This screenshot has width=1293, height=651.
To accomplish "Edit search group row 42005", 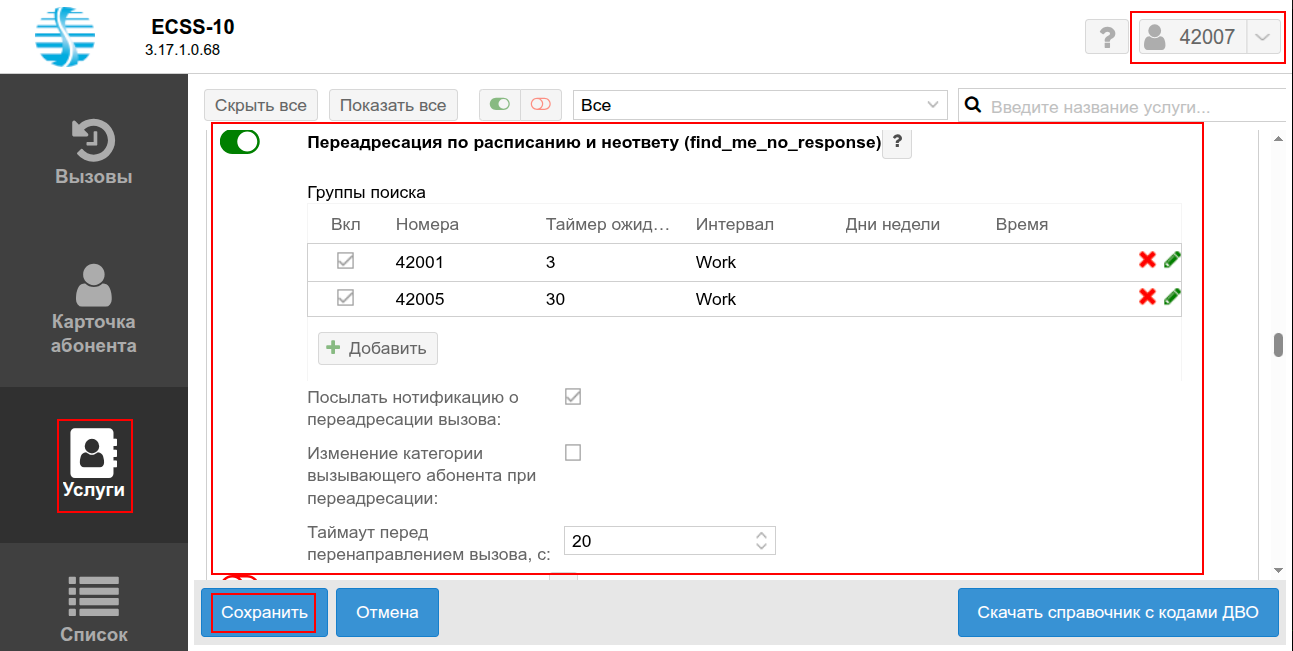I will (1172, 296).
